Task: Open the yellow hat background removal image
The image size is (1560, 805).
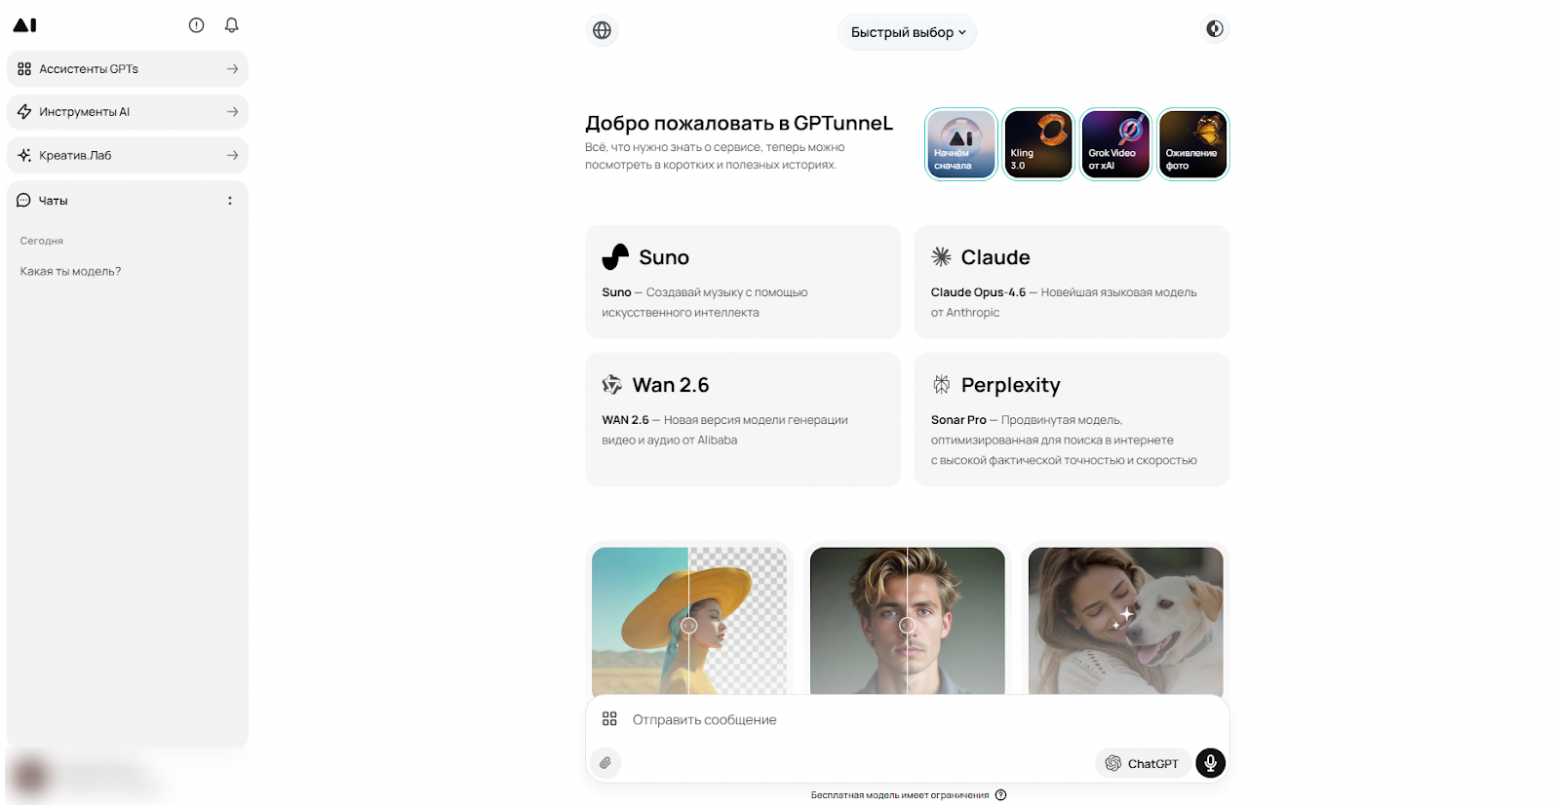Action: [689, 620]
